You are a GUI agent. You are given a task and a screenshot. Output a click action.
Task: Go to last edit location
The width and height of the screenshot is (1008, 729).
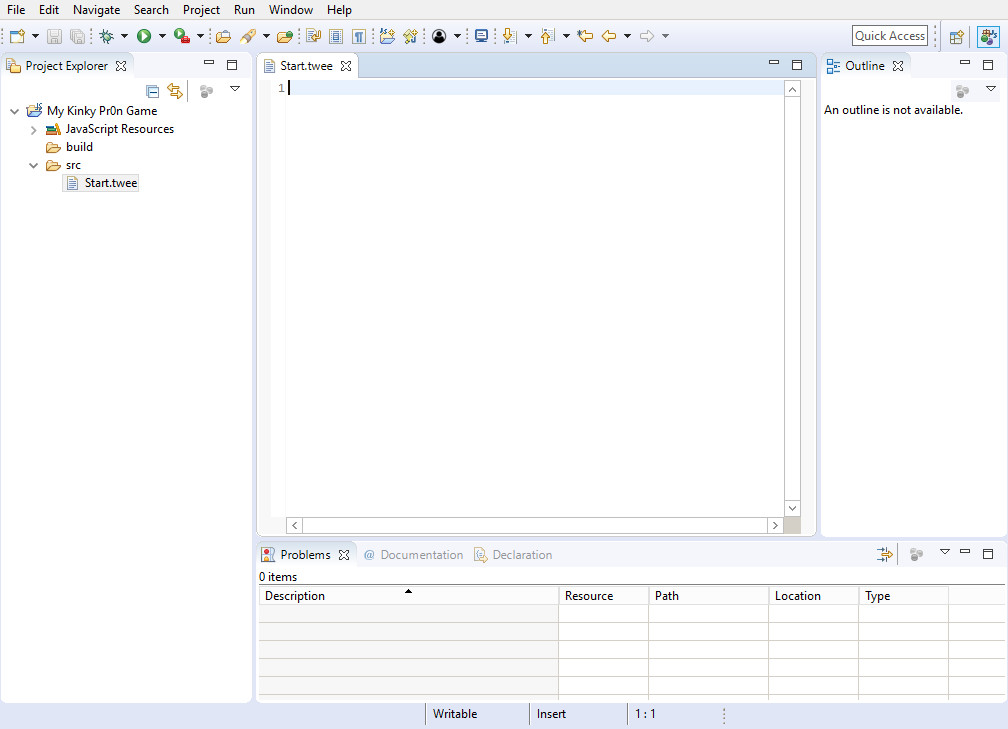coord(586,36)
